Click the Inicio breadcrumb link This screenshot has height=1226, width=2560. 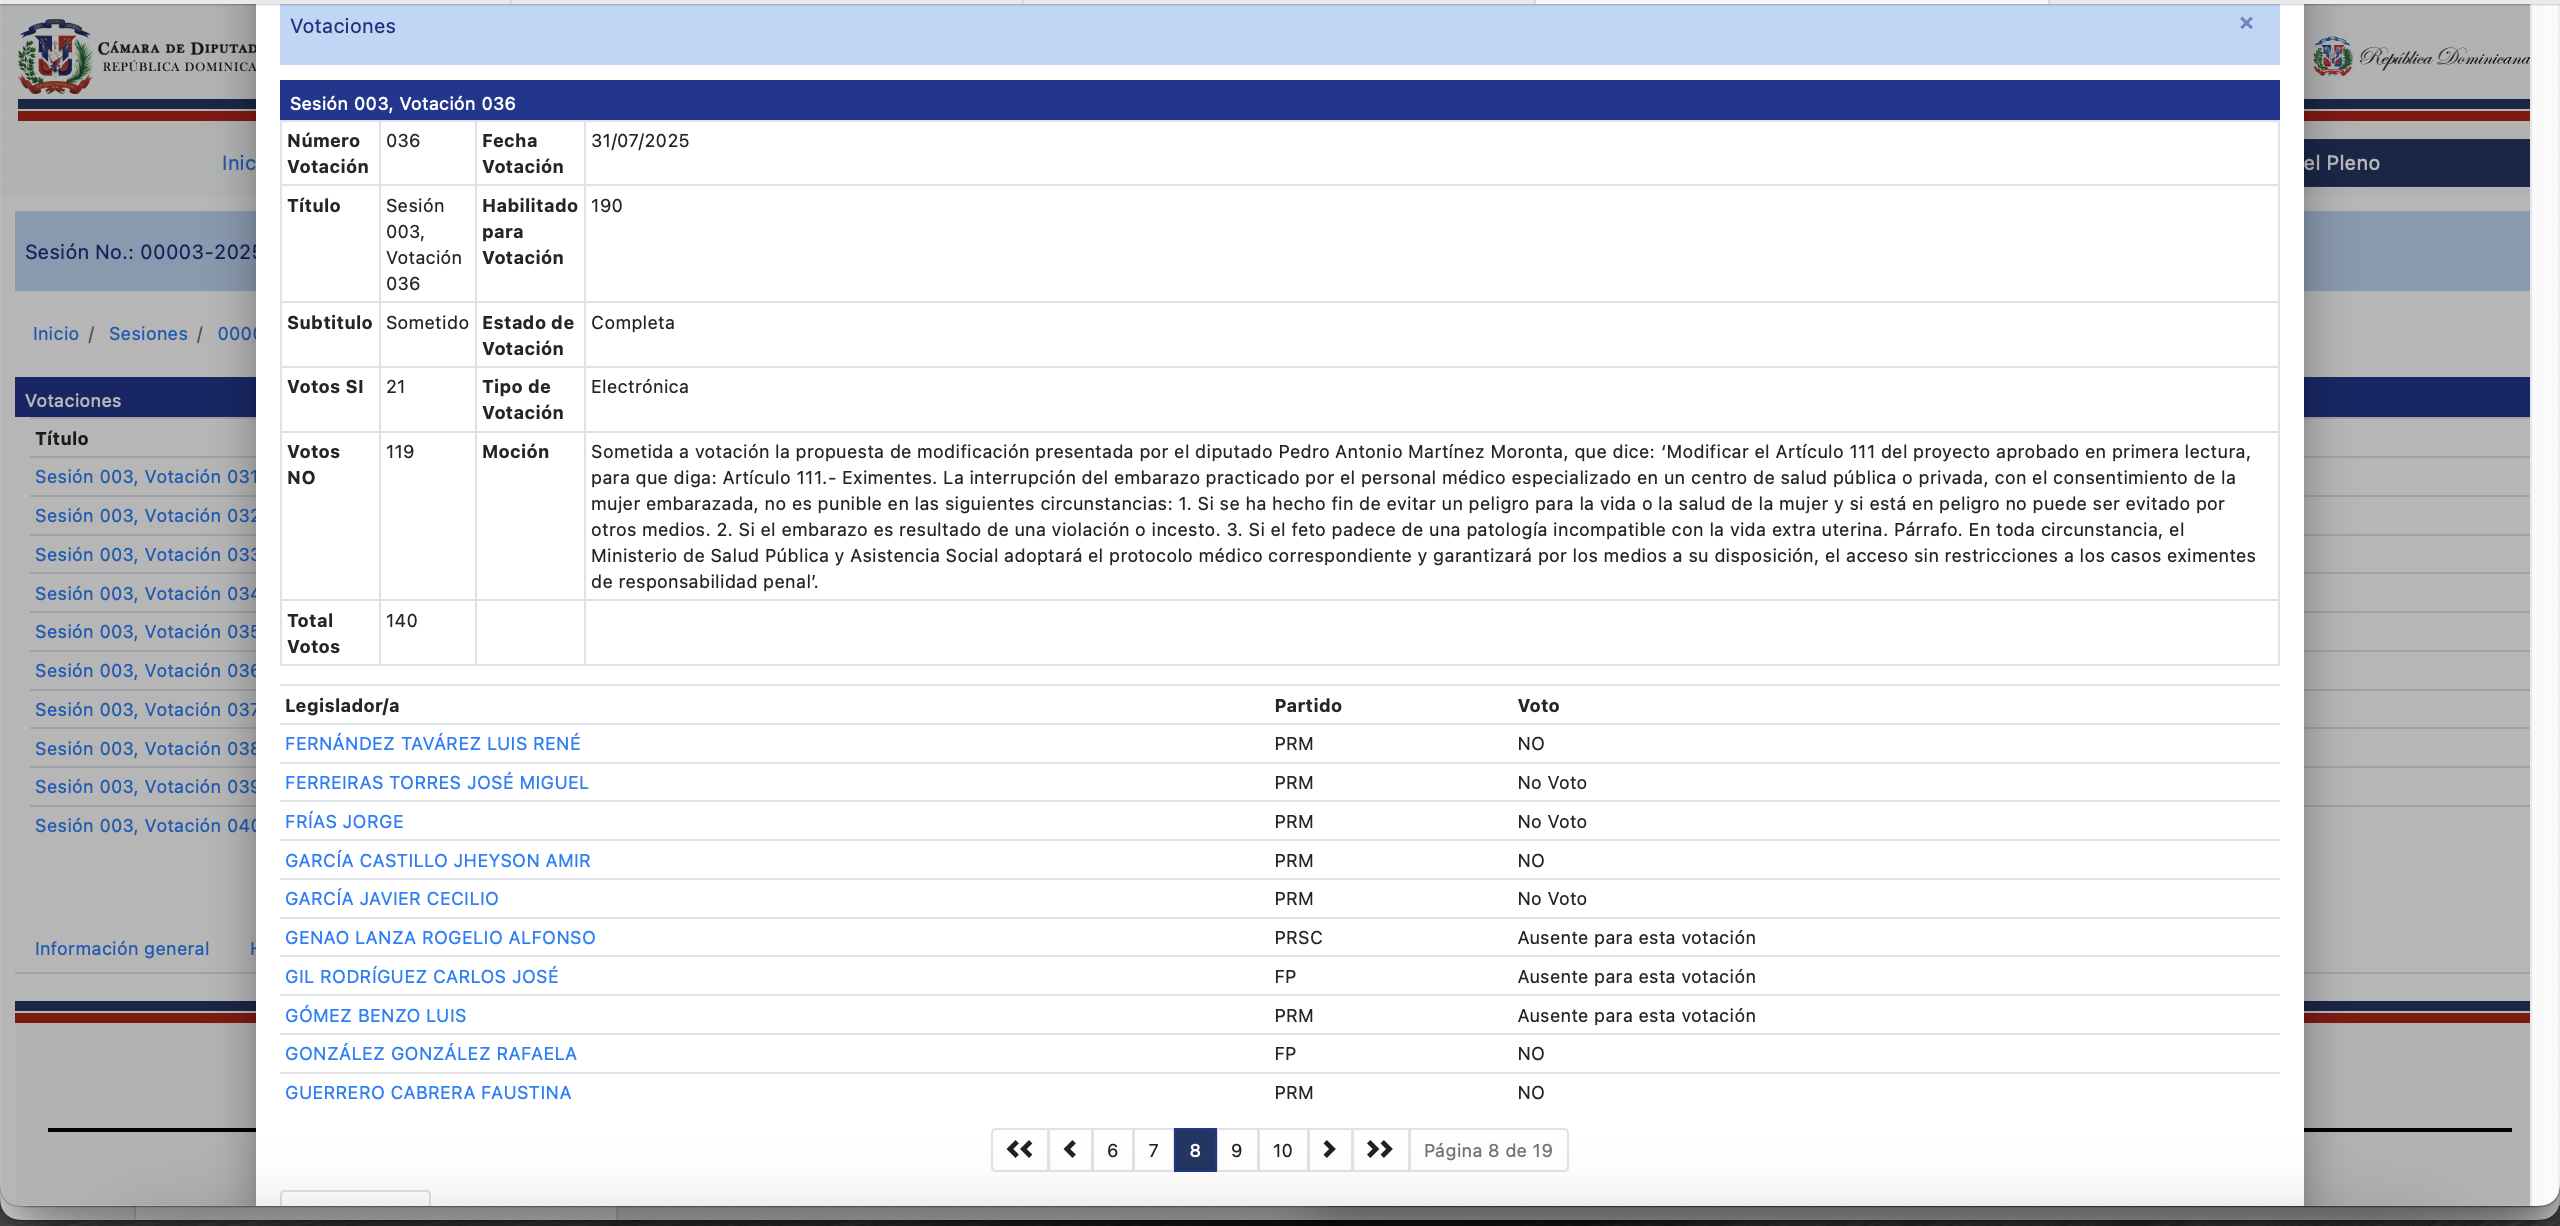tap(55, 334)
